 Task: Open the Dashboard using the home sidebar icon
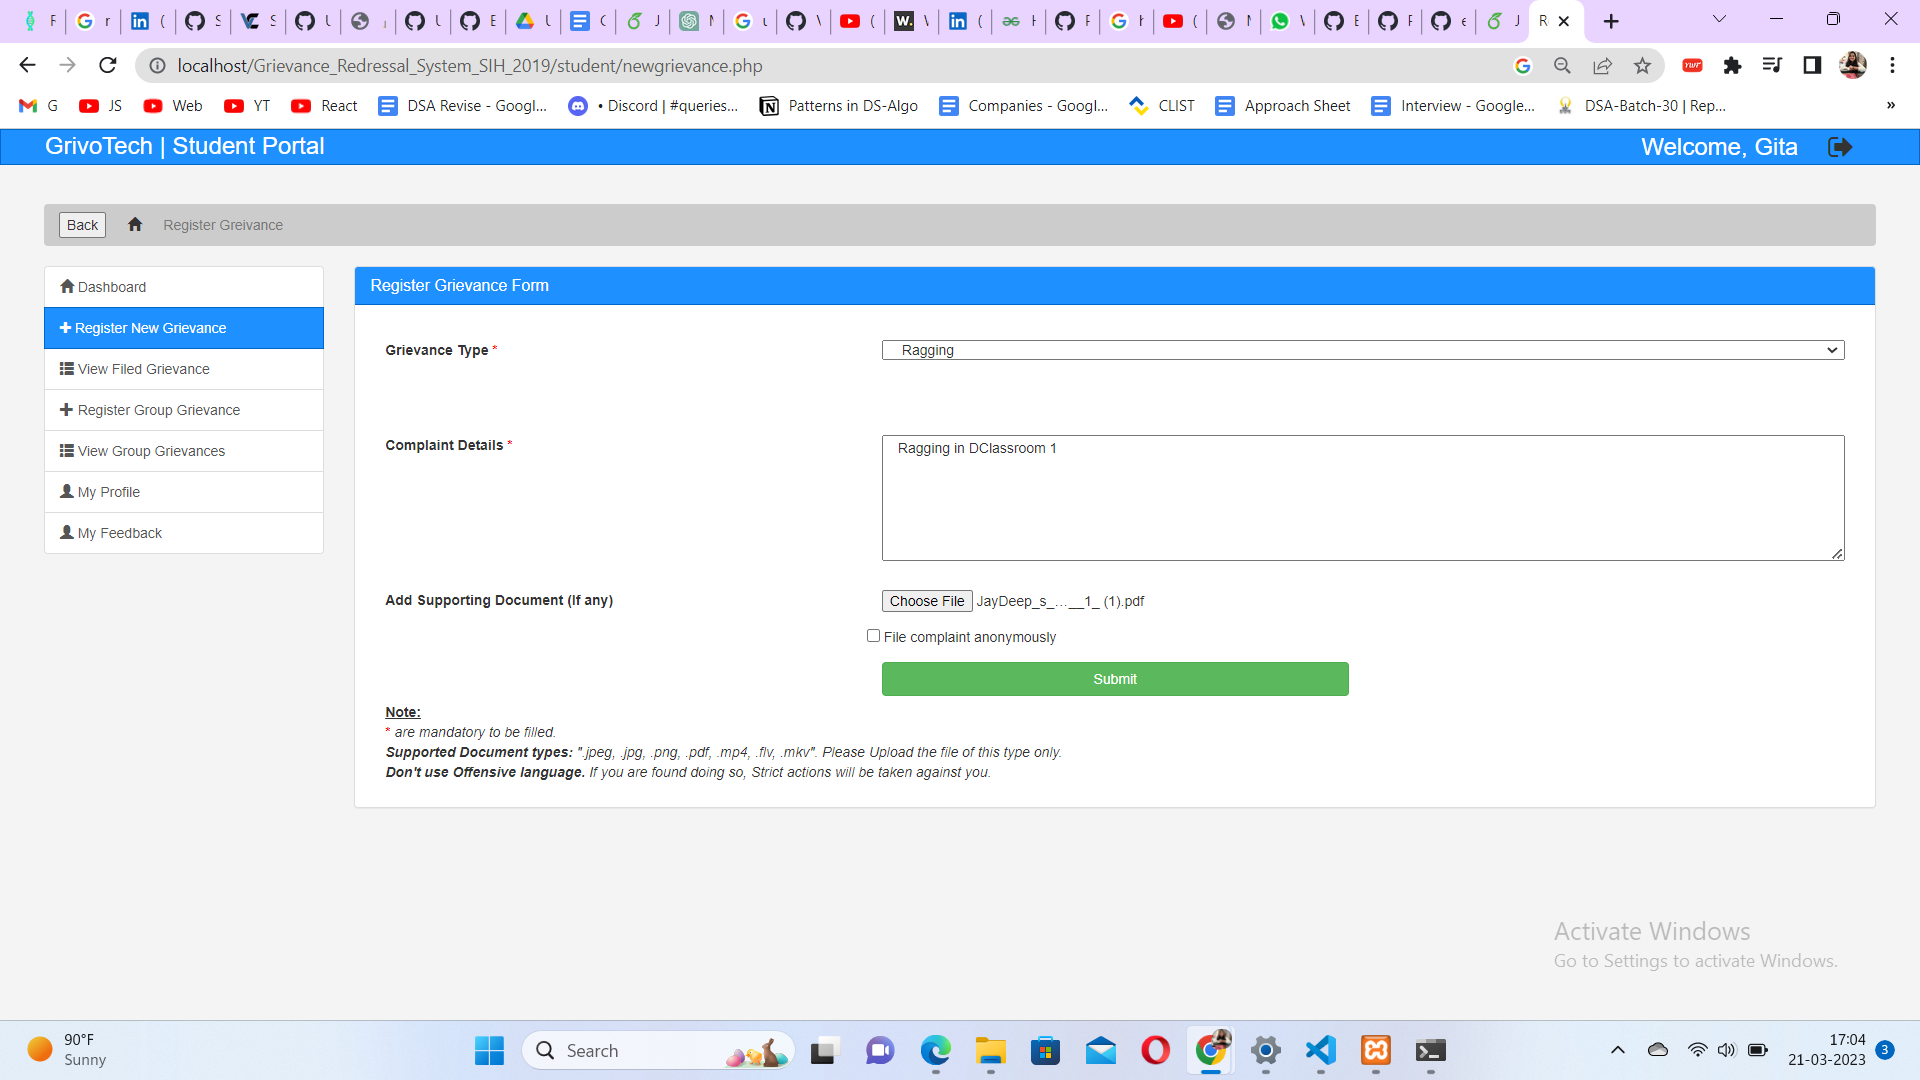point(66,287)
